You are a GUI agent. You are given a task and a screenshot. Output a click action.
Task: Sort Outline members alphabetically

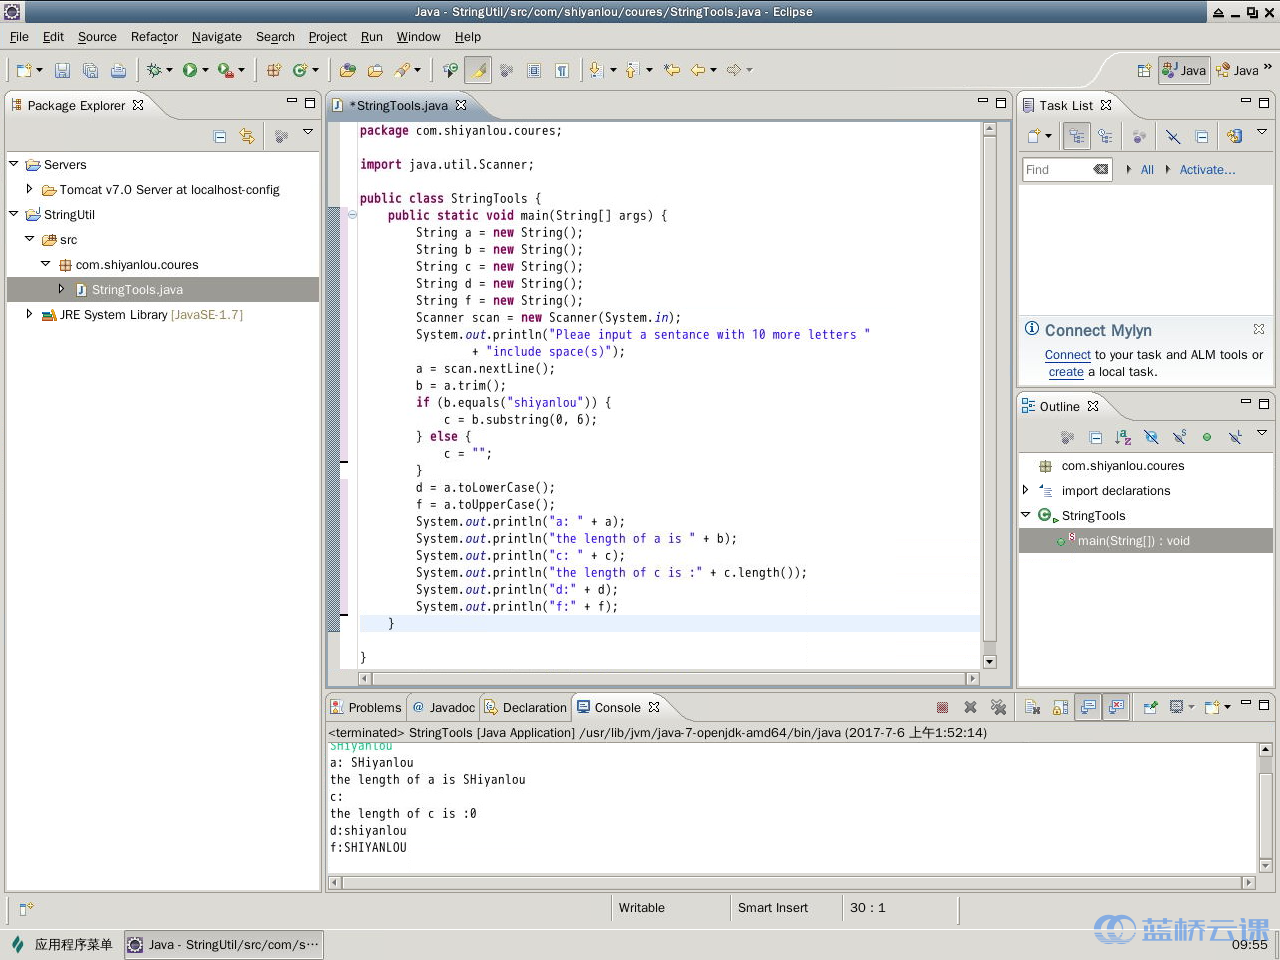point(1123,437)
